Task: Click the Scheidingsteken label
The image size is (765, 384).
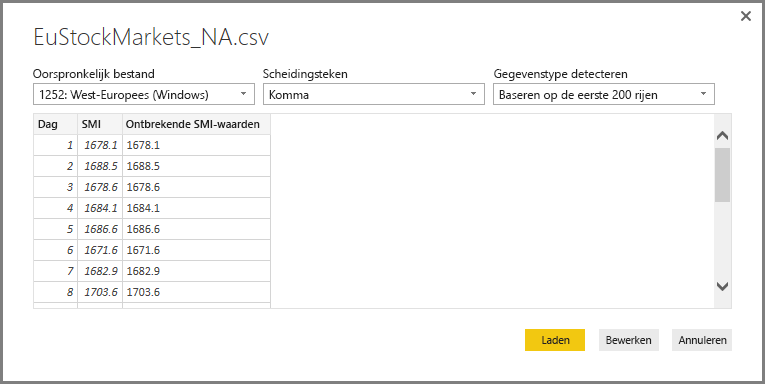Action: [x=305, y=74]
